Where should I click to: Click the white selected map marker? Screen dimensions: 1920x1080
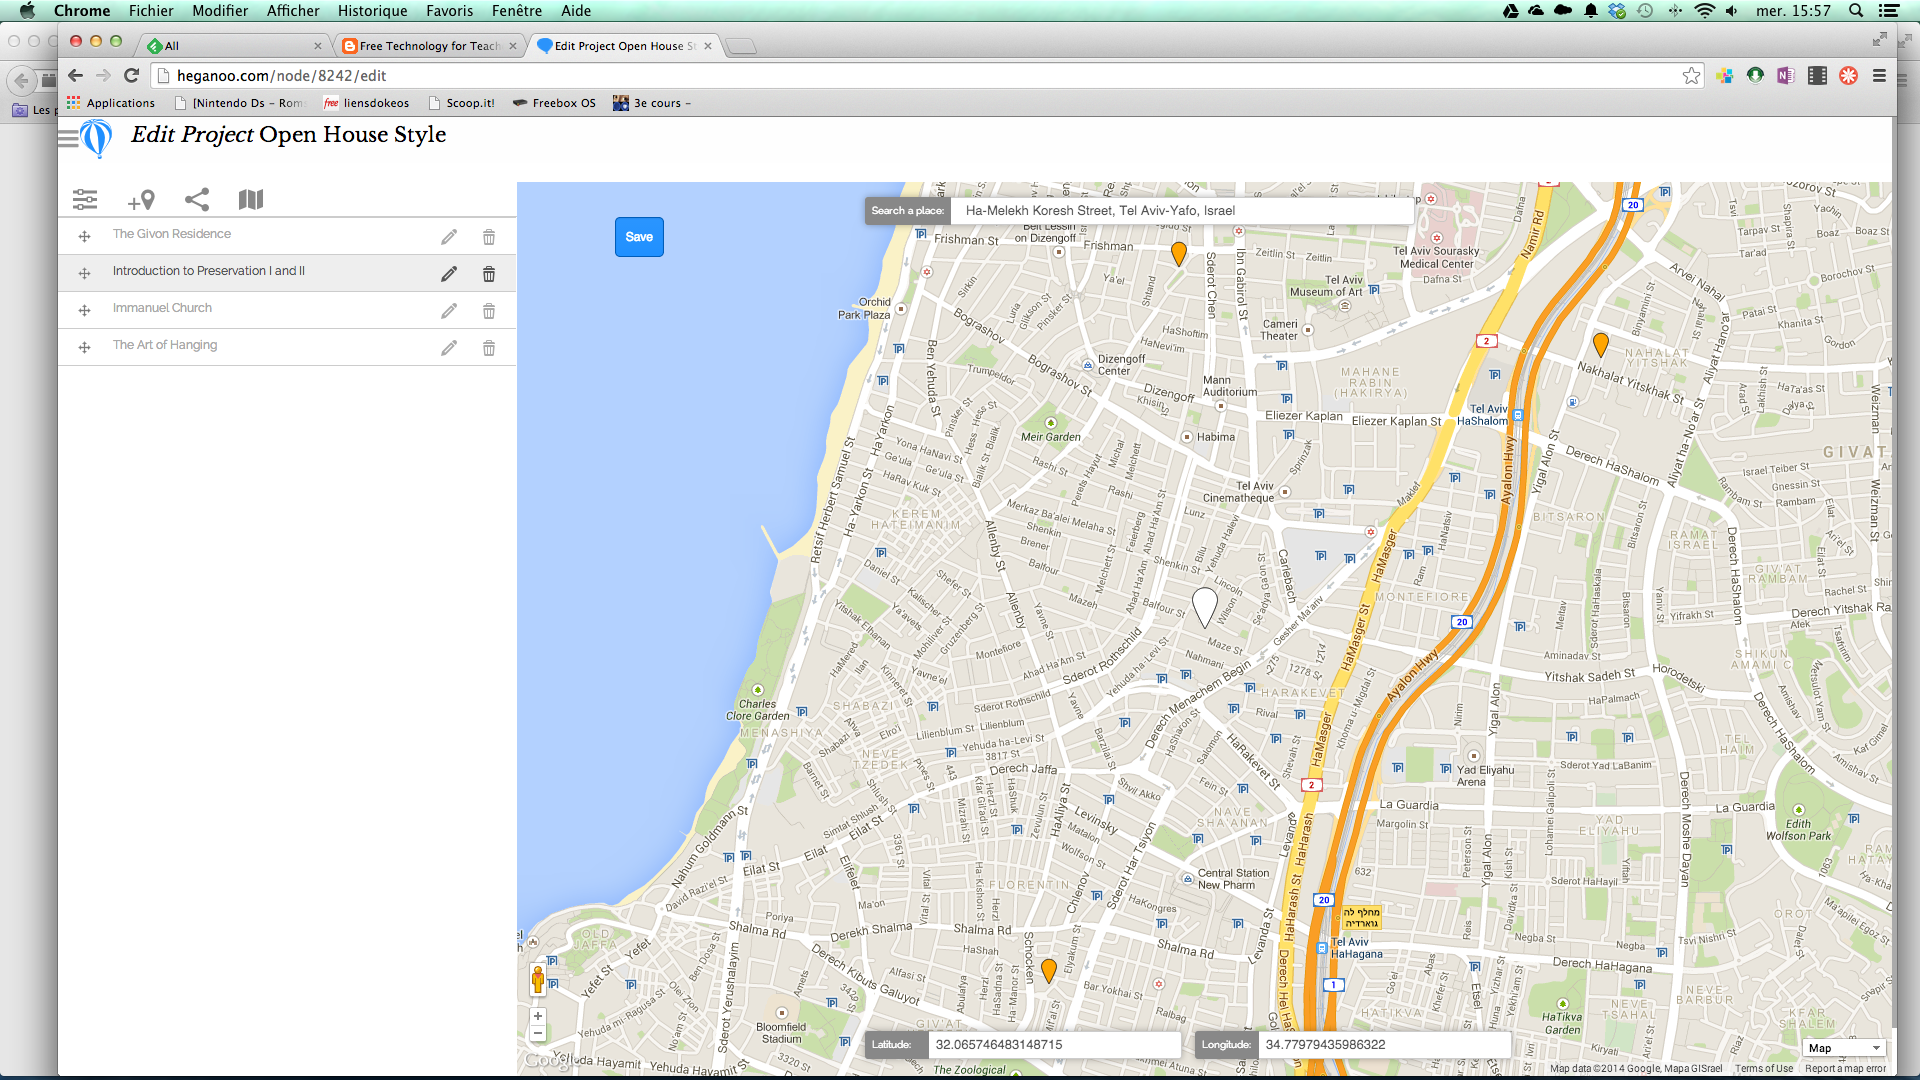pyautogui.click(x=1205, y=606)
